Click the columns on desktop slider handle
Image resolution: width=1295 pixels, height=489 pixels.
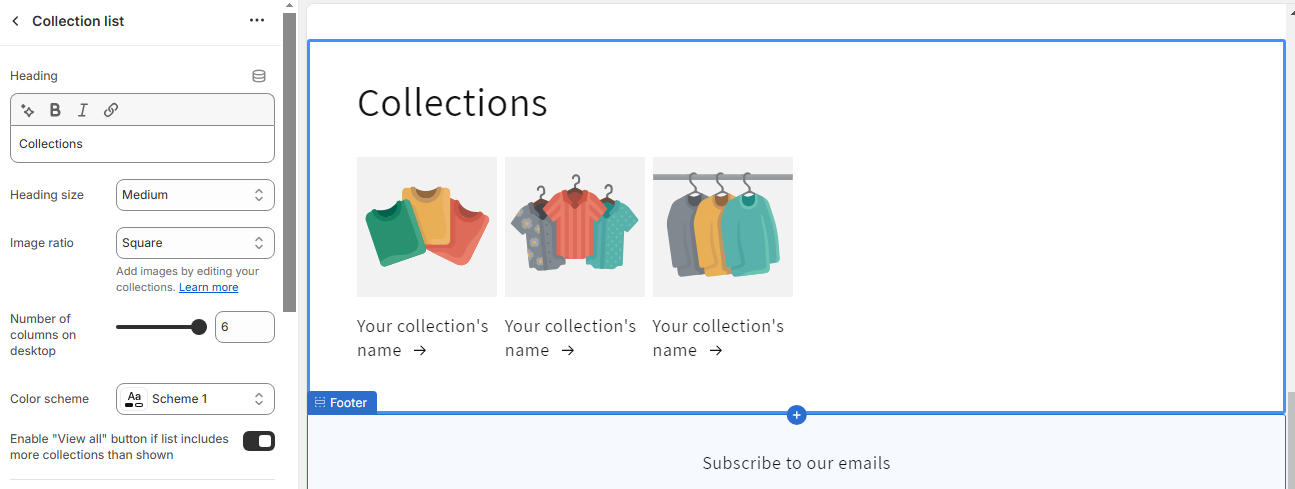(198, 327)
